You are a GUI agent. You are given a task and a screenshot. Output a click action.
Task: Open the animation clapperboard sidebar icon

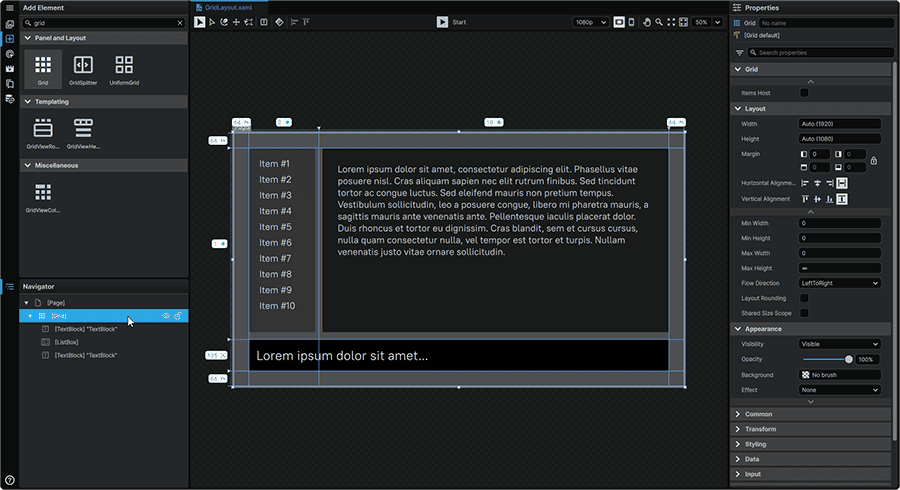pos(10,69)
